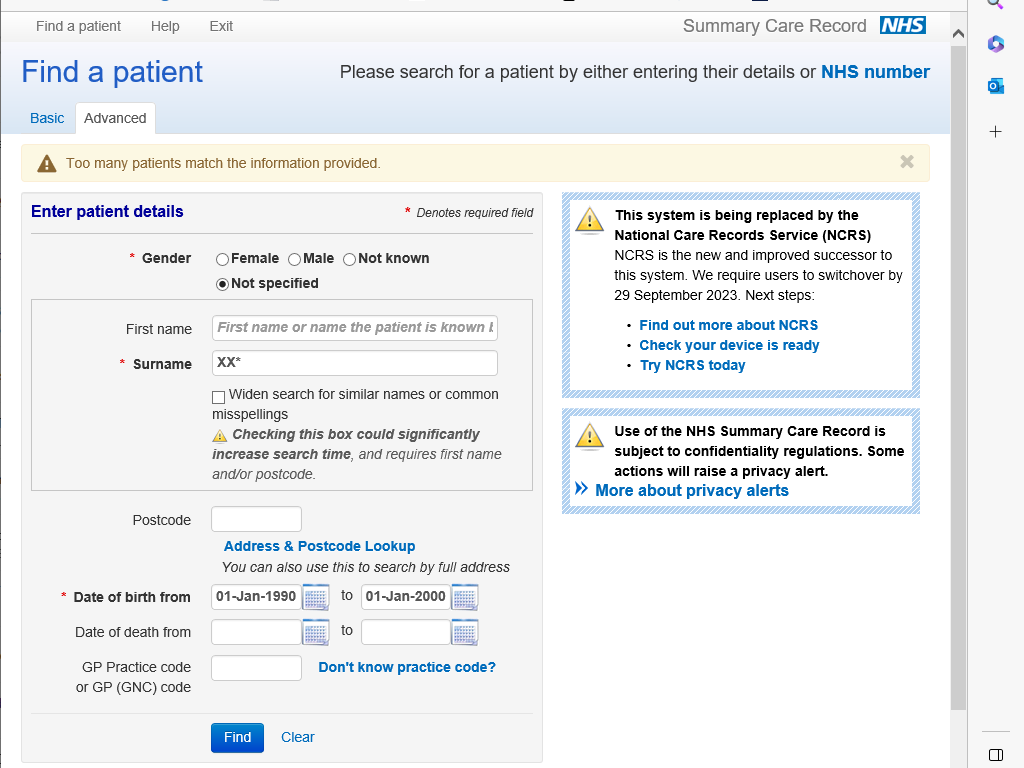1024x768 pixels.
Task: Open Outlook in the browser sidebar
Action: coord(995,86)
